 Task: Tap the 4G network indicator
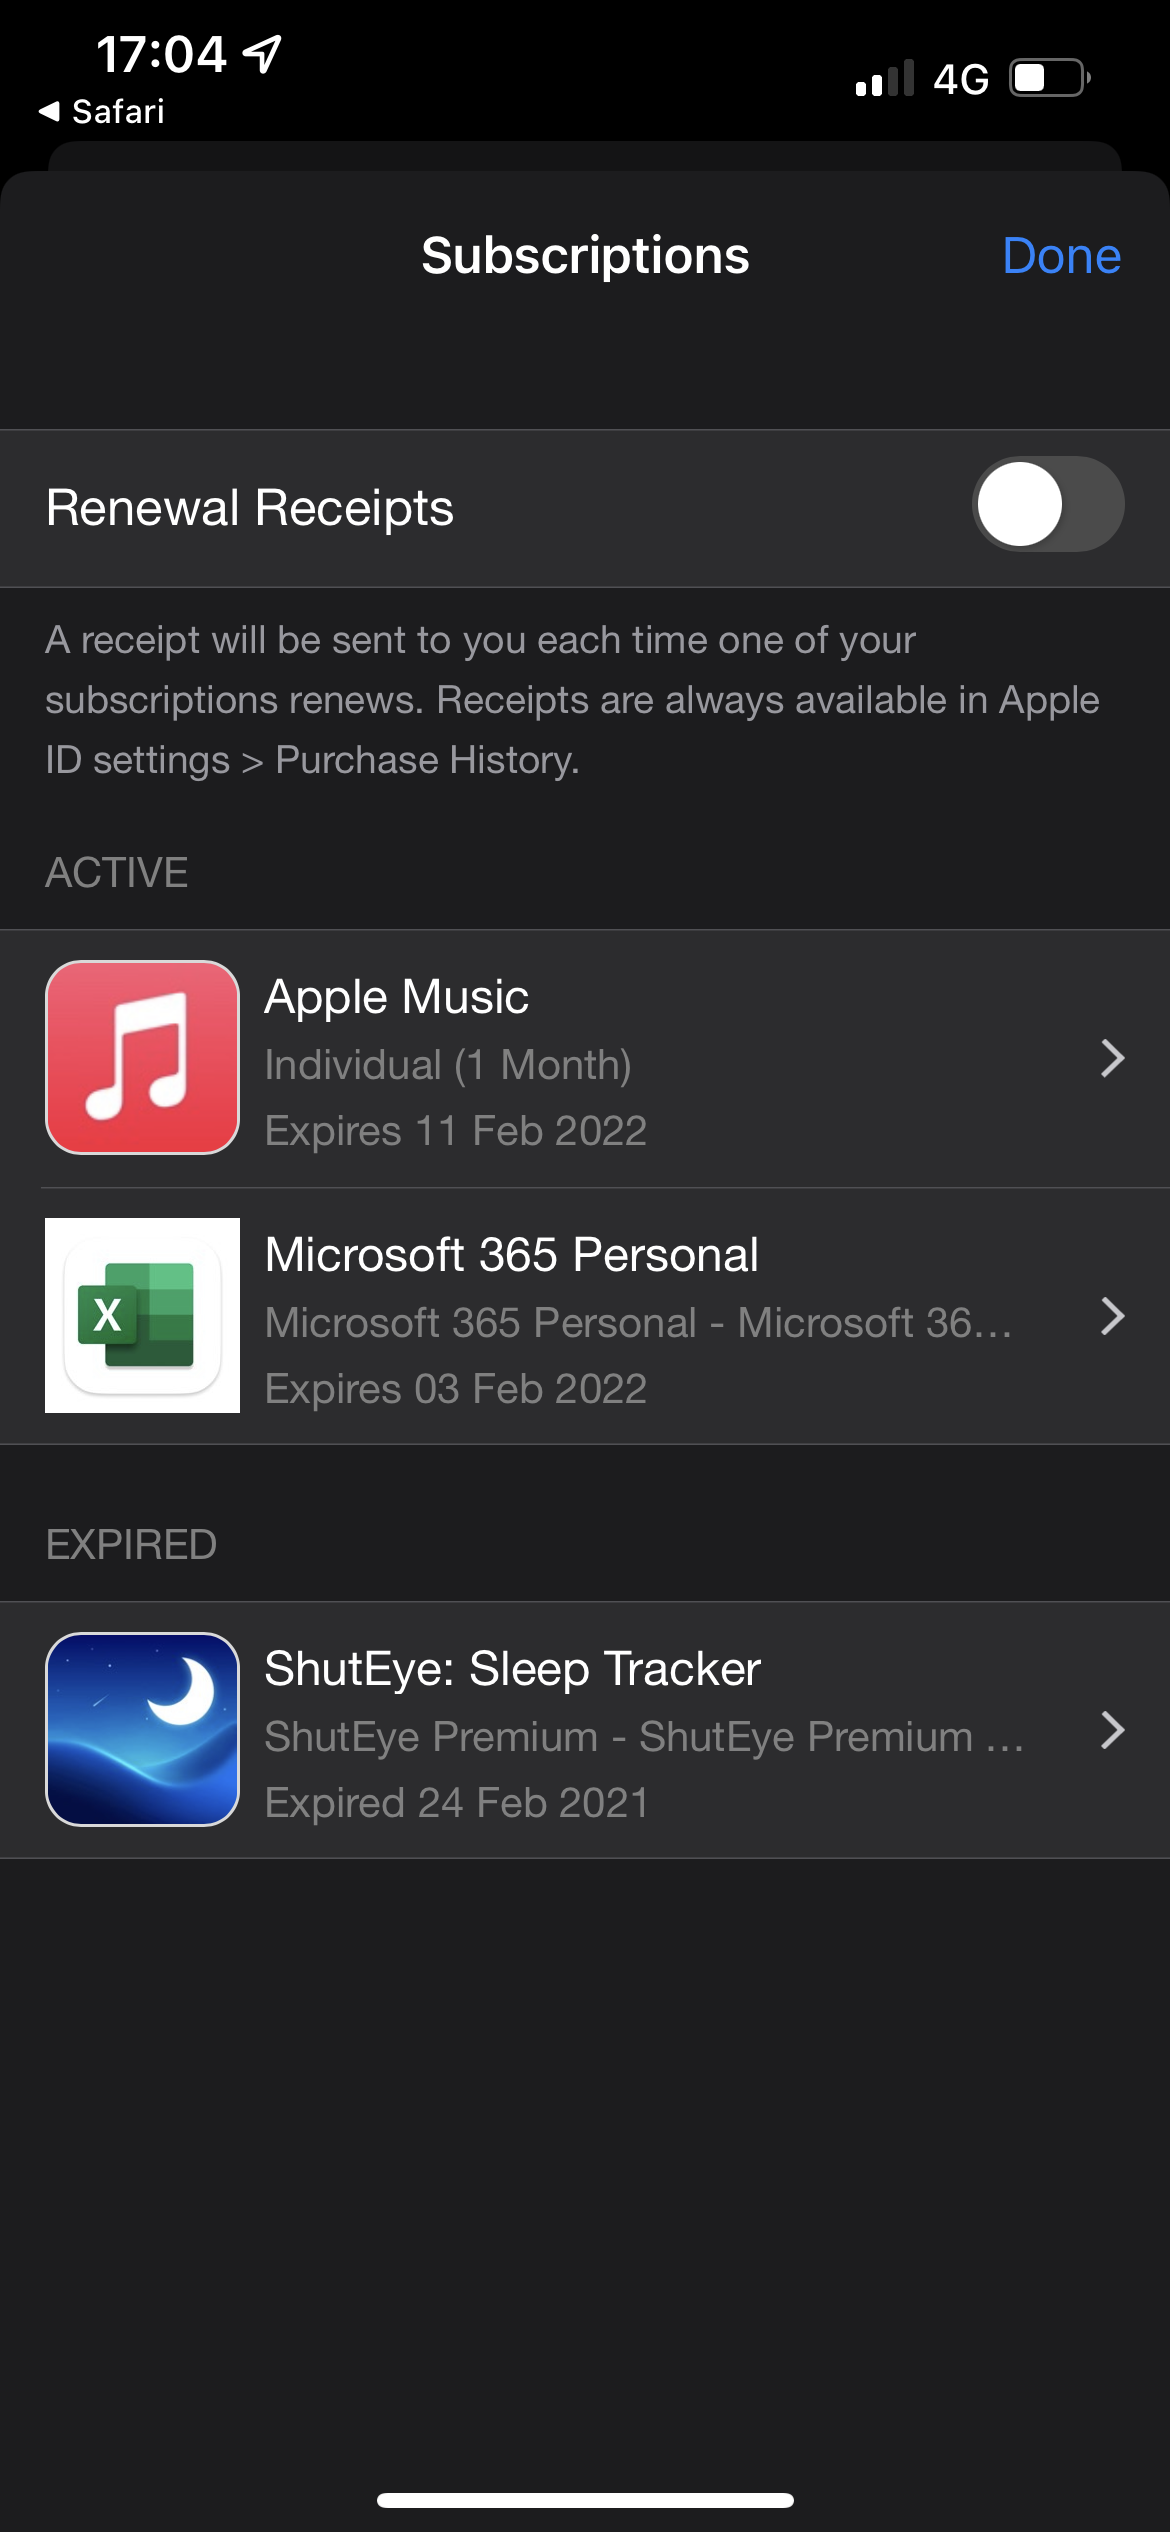point(961,79)
